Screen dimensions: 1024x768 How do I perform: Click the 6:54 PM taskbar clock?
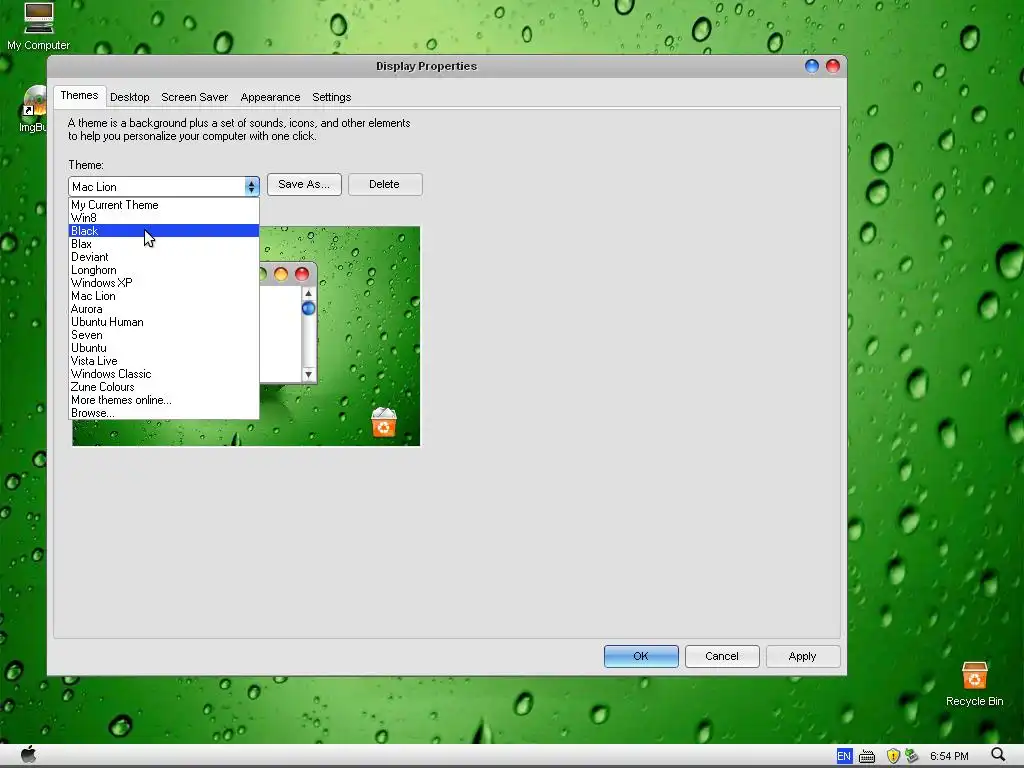[x=949, y=756]
